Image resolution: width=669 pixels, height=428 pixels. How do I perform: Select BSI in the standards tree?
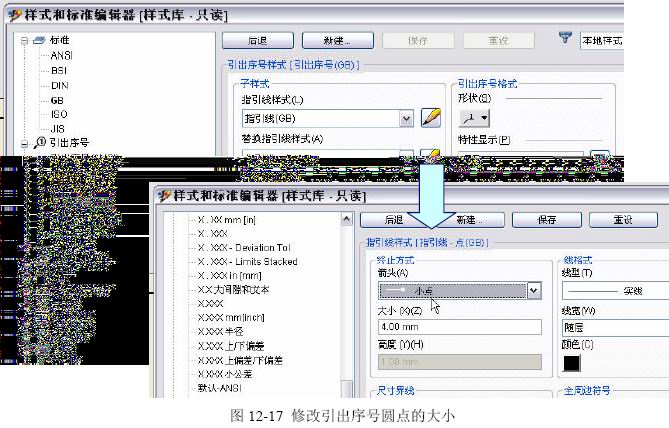(59, 70)
